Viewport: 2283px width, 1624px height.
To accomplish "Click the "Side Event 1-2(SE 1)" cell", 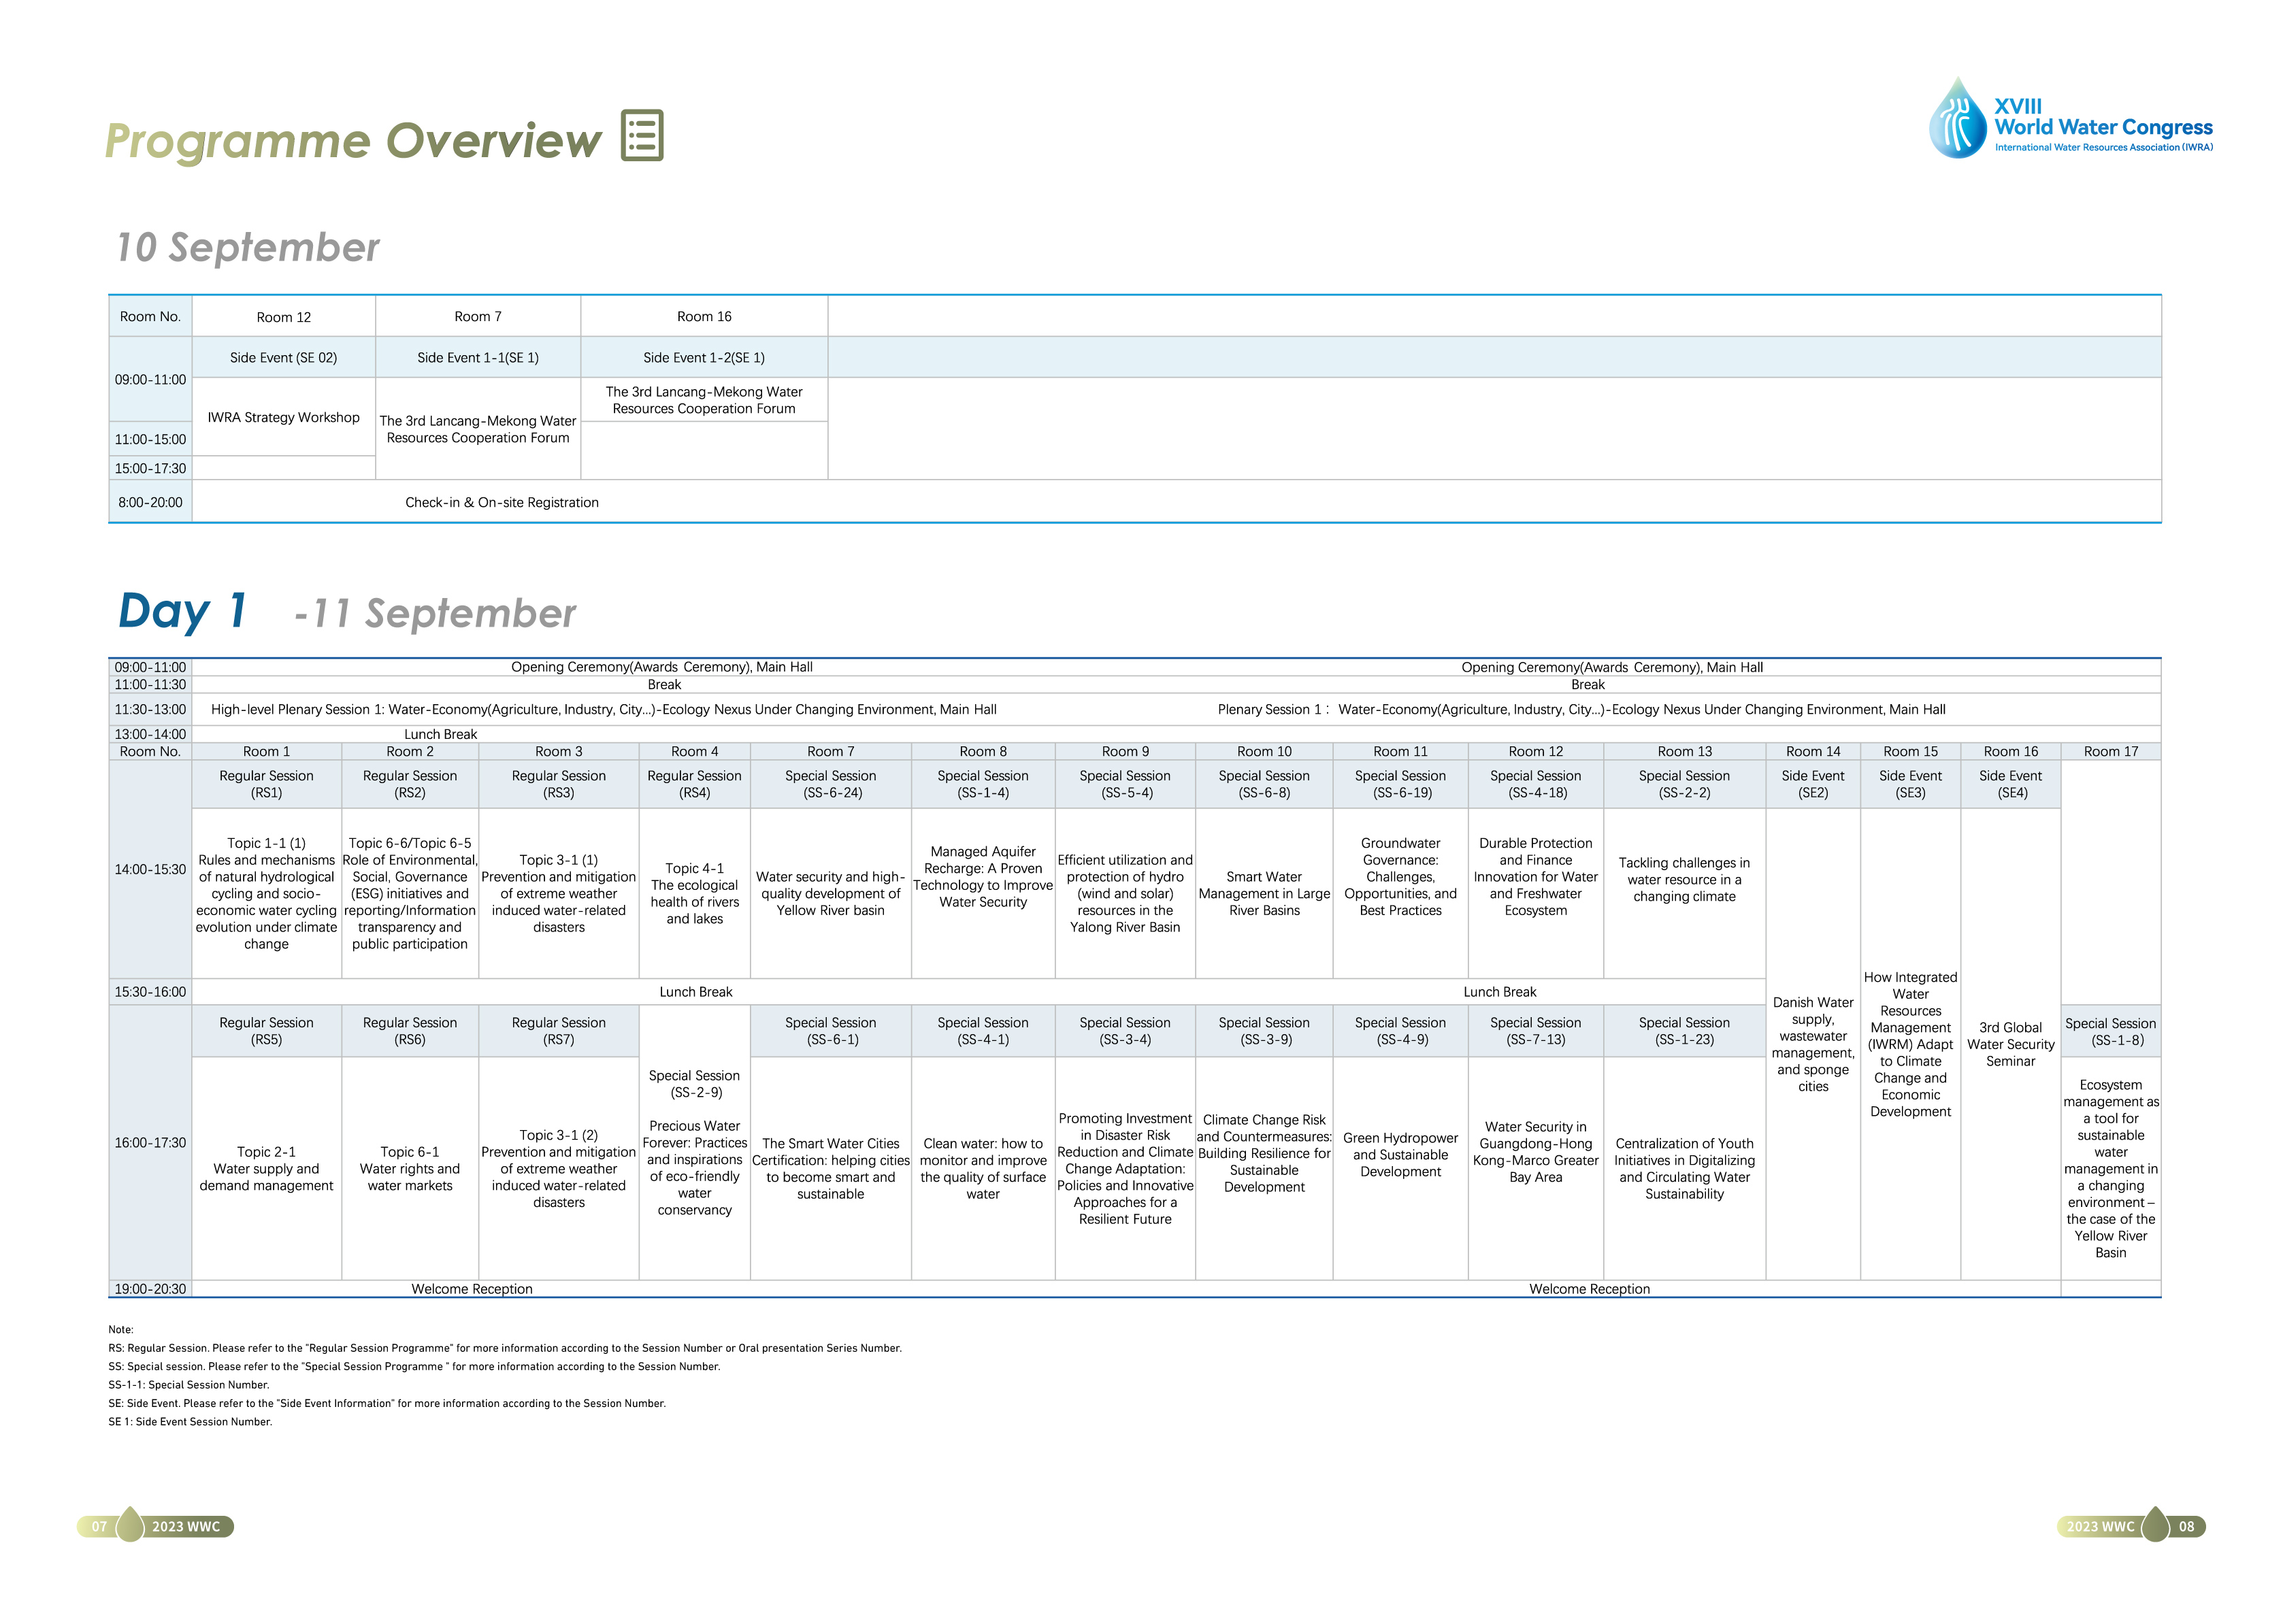I will coord(704,357).
